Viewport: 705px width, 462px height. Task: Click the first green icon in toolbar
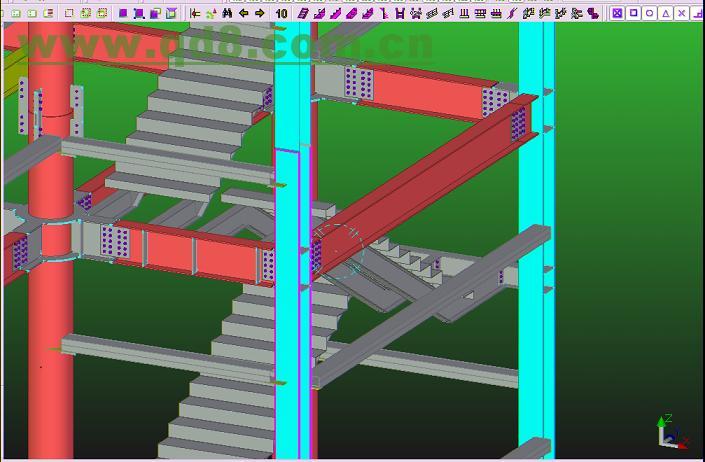point(15,14)
